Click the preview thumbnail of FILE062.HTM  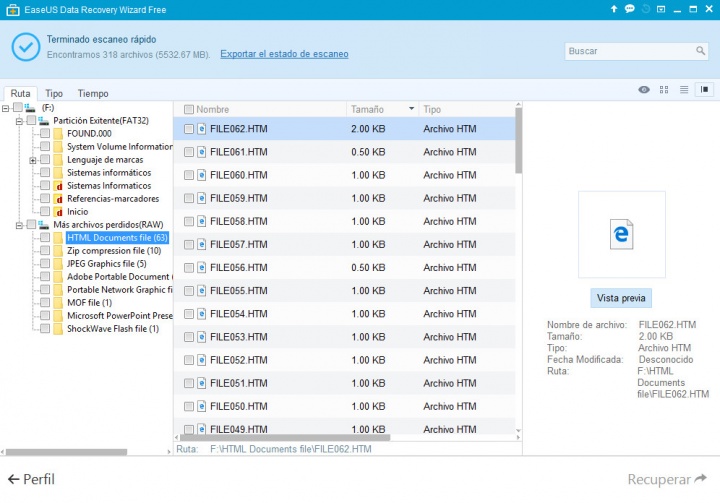coord(622,234)
